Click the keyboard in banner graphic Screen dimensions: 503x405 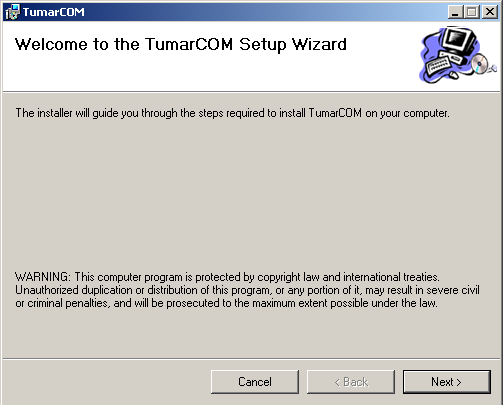click(437, 66)
